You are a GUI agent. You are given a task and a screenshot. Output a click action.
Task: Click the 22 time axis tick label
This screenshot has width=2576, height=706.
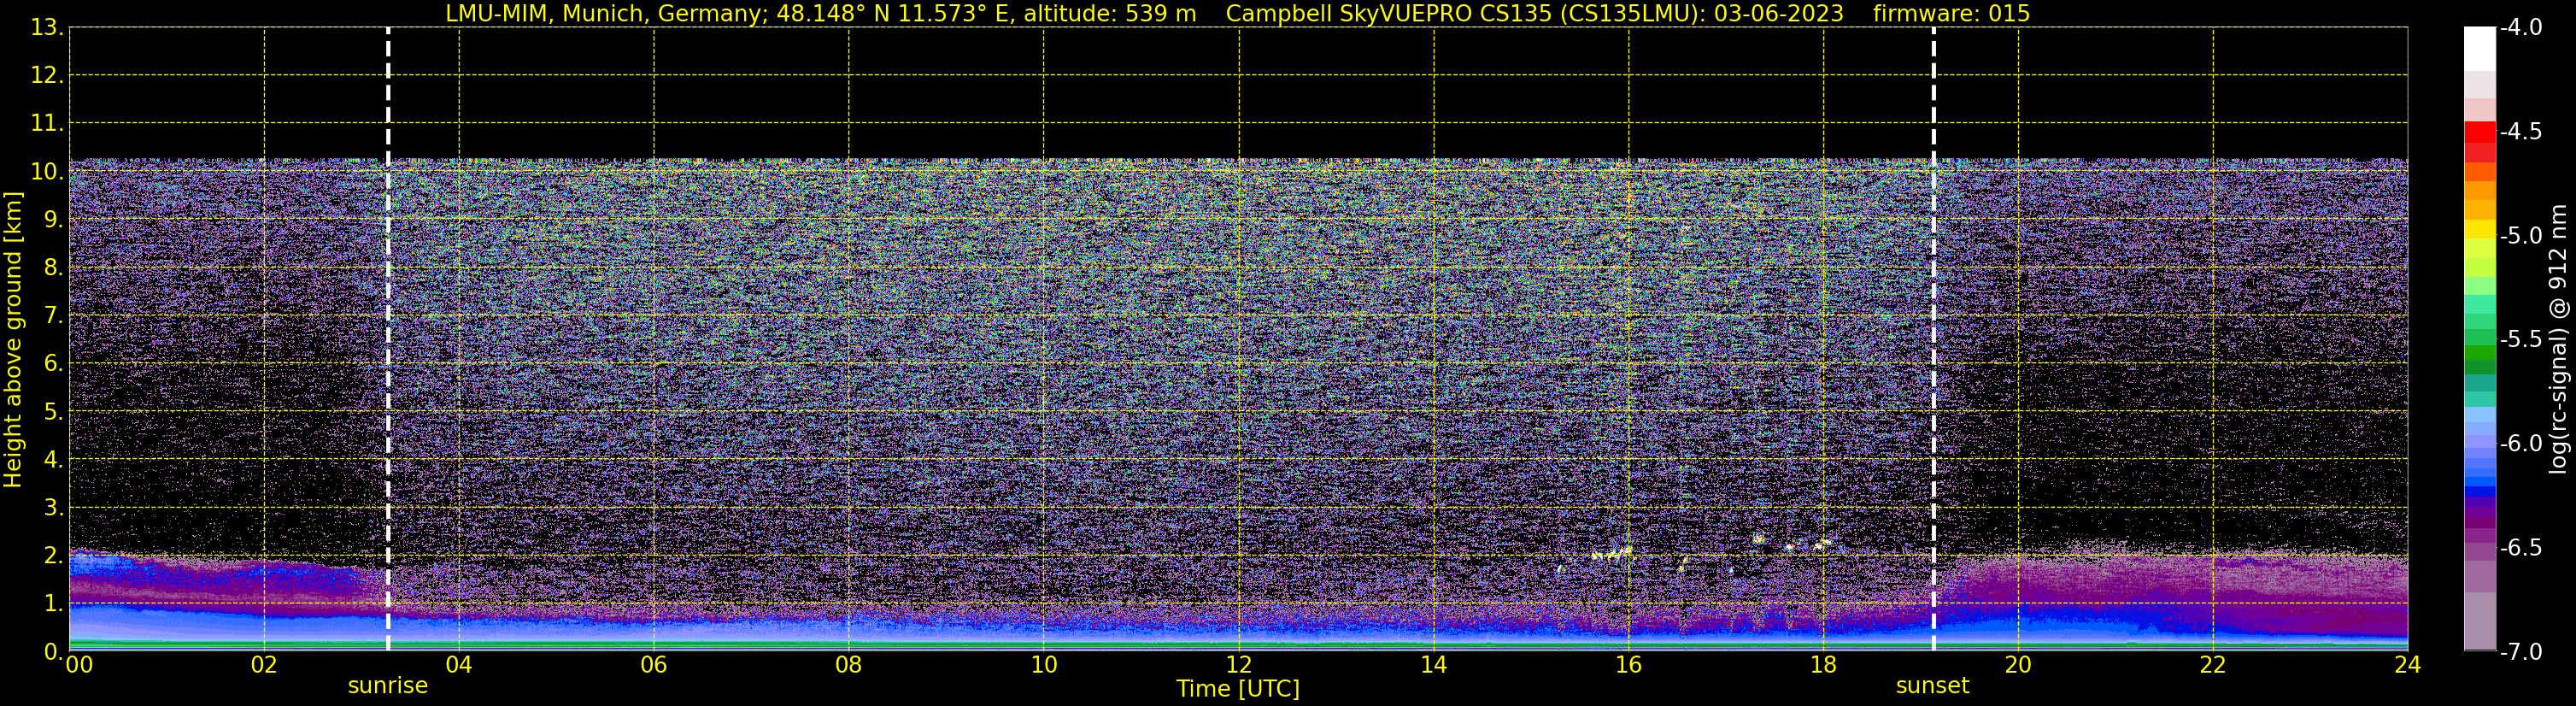(x=2213, y=665)
